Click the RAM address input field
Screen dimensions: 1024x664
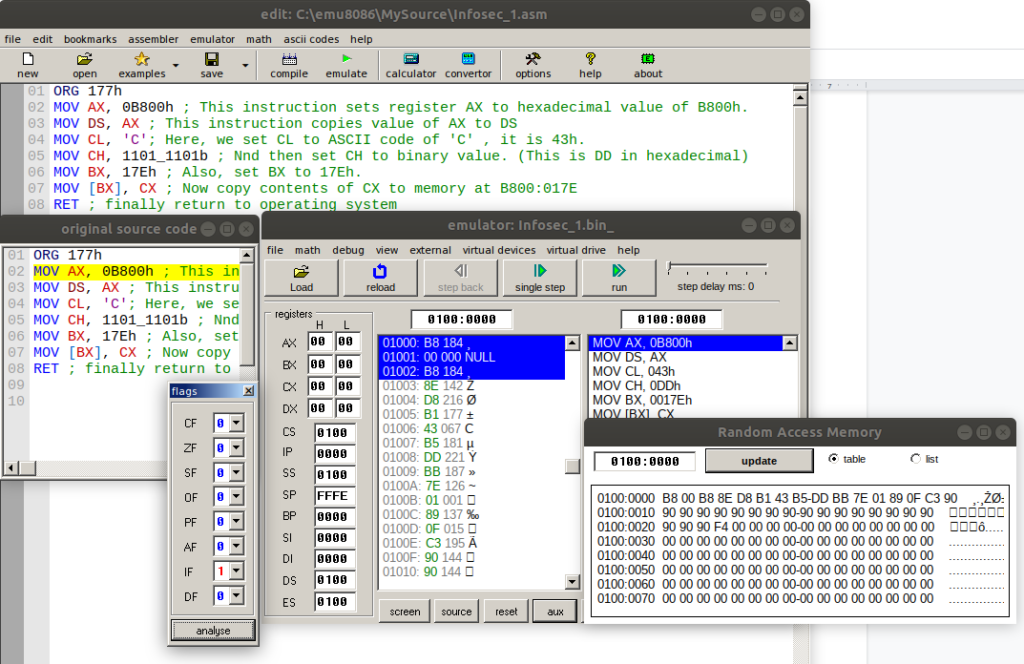point(644,461)
